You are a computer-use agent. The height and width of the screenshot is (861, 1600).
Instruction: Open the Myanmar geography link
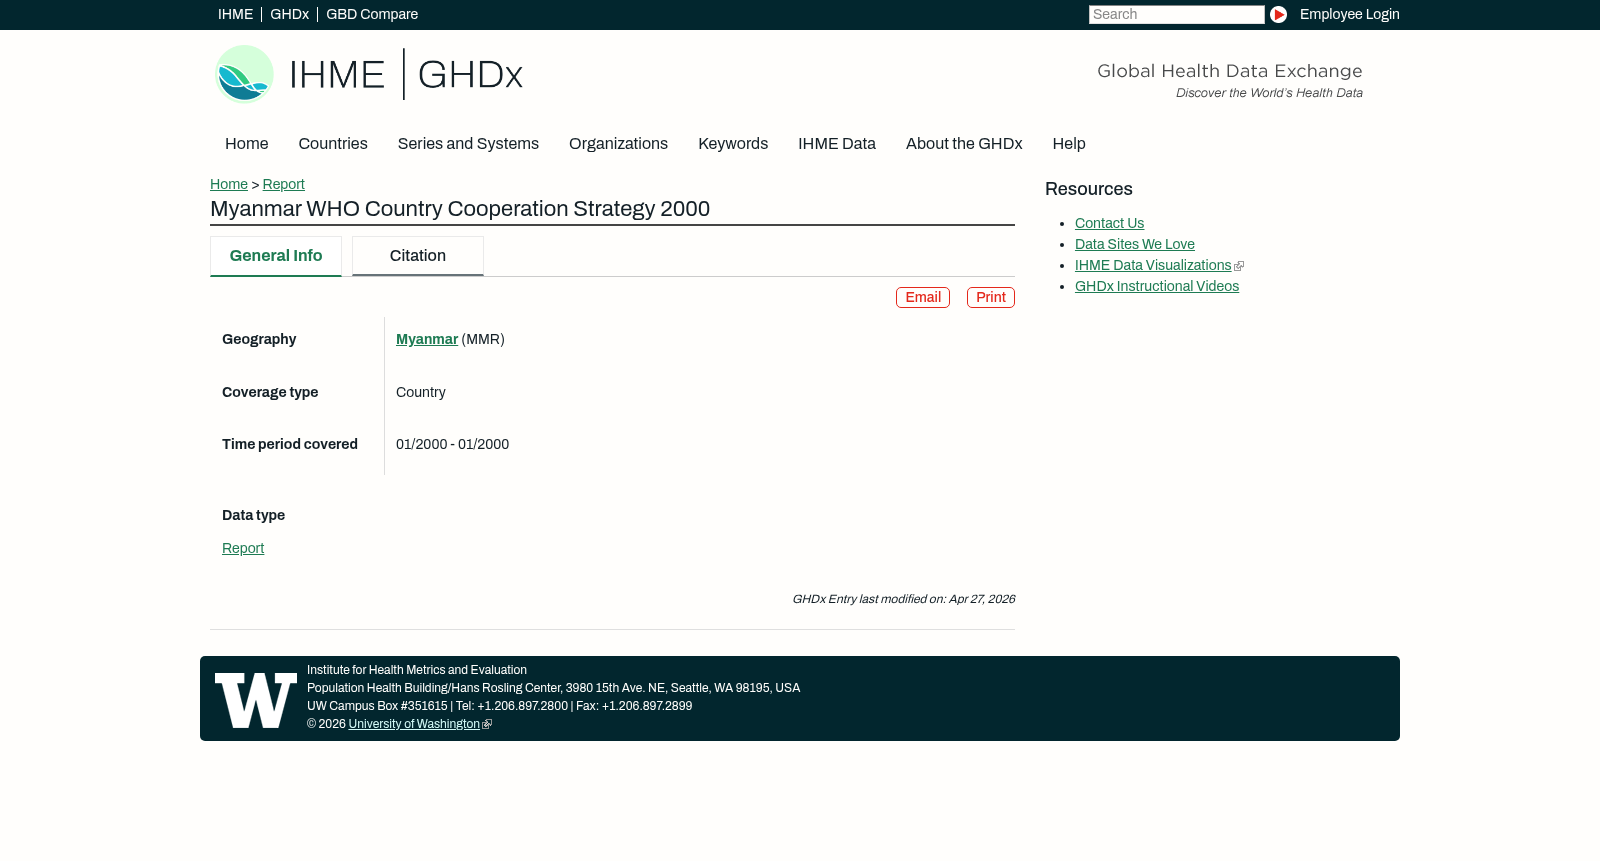pyautogui.click(x=427, y=340)
